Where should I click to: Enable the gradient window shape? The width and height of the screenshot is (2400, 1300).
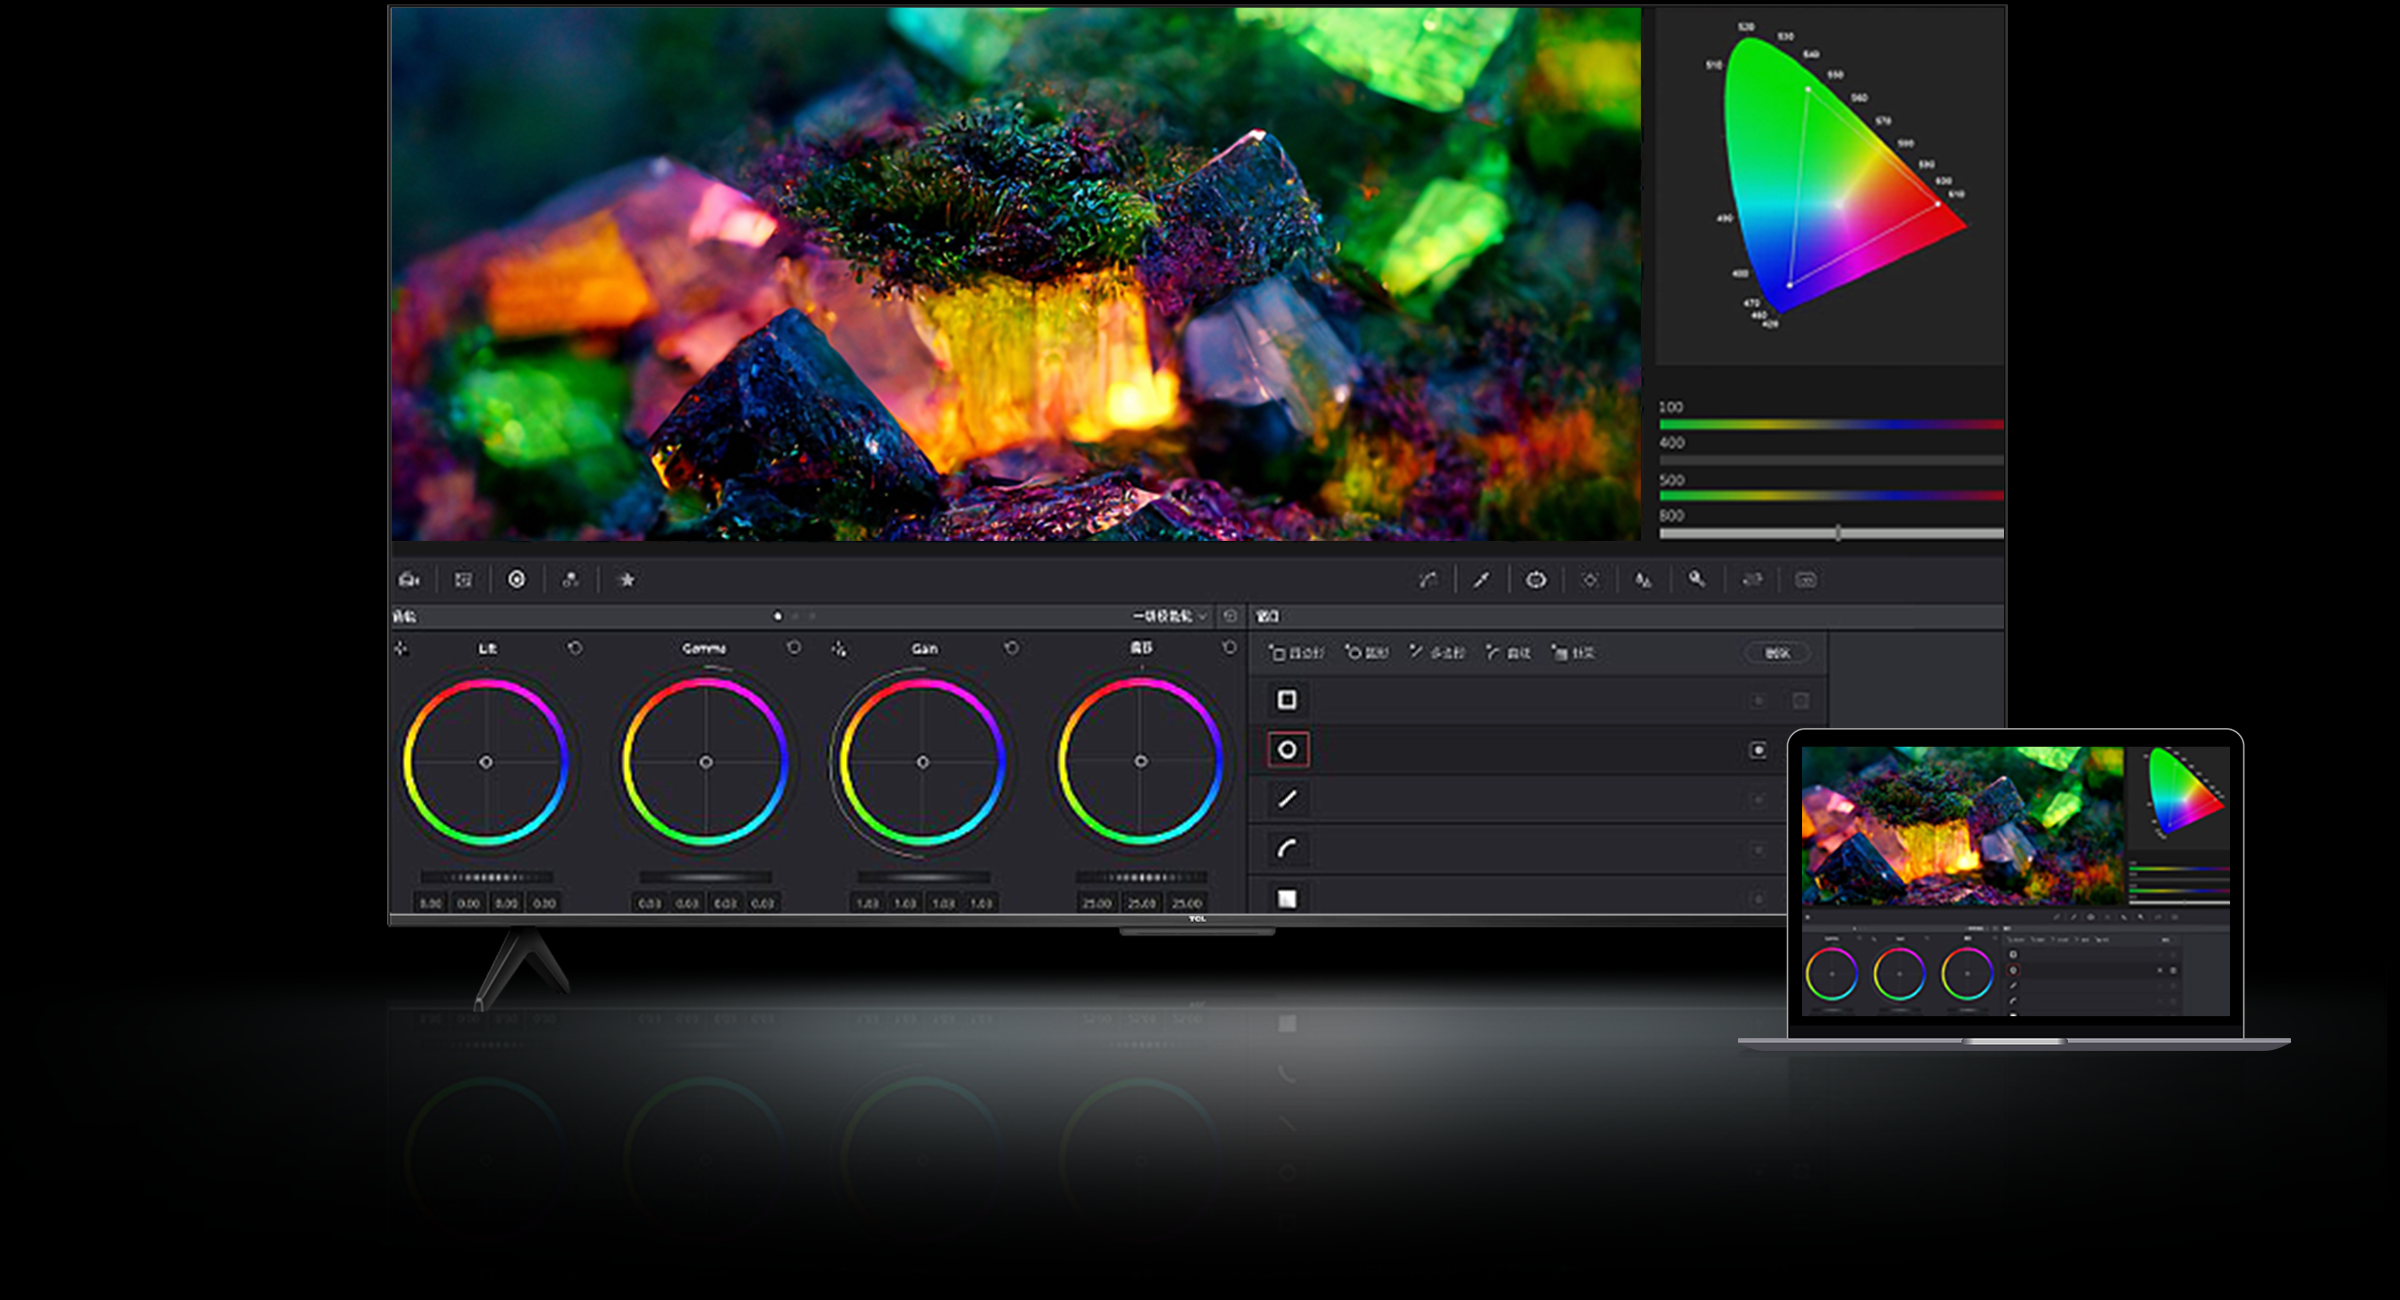pyautogui.click(x=1287, y=899)
